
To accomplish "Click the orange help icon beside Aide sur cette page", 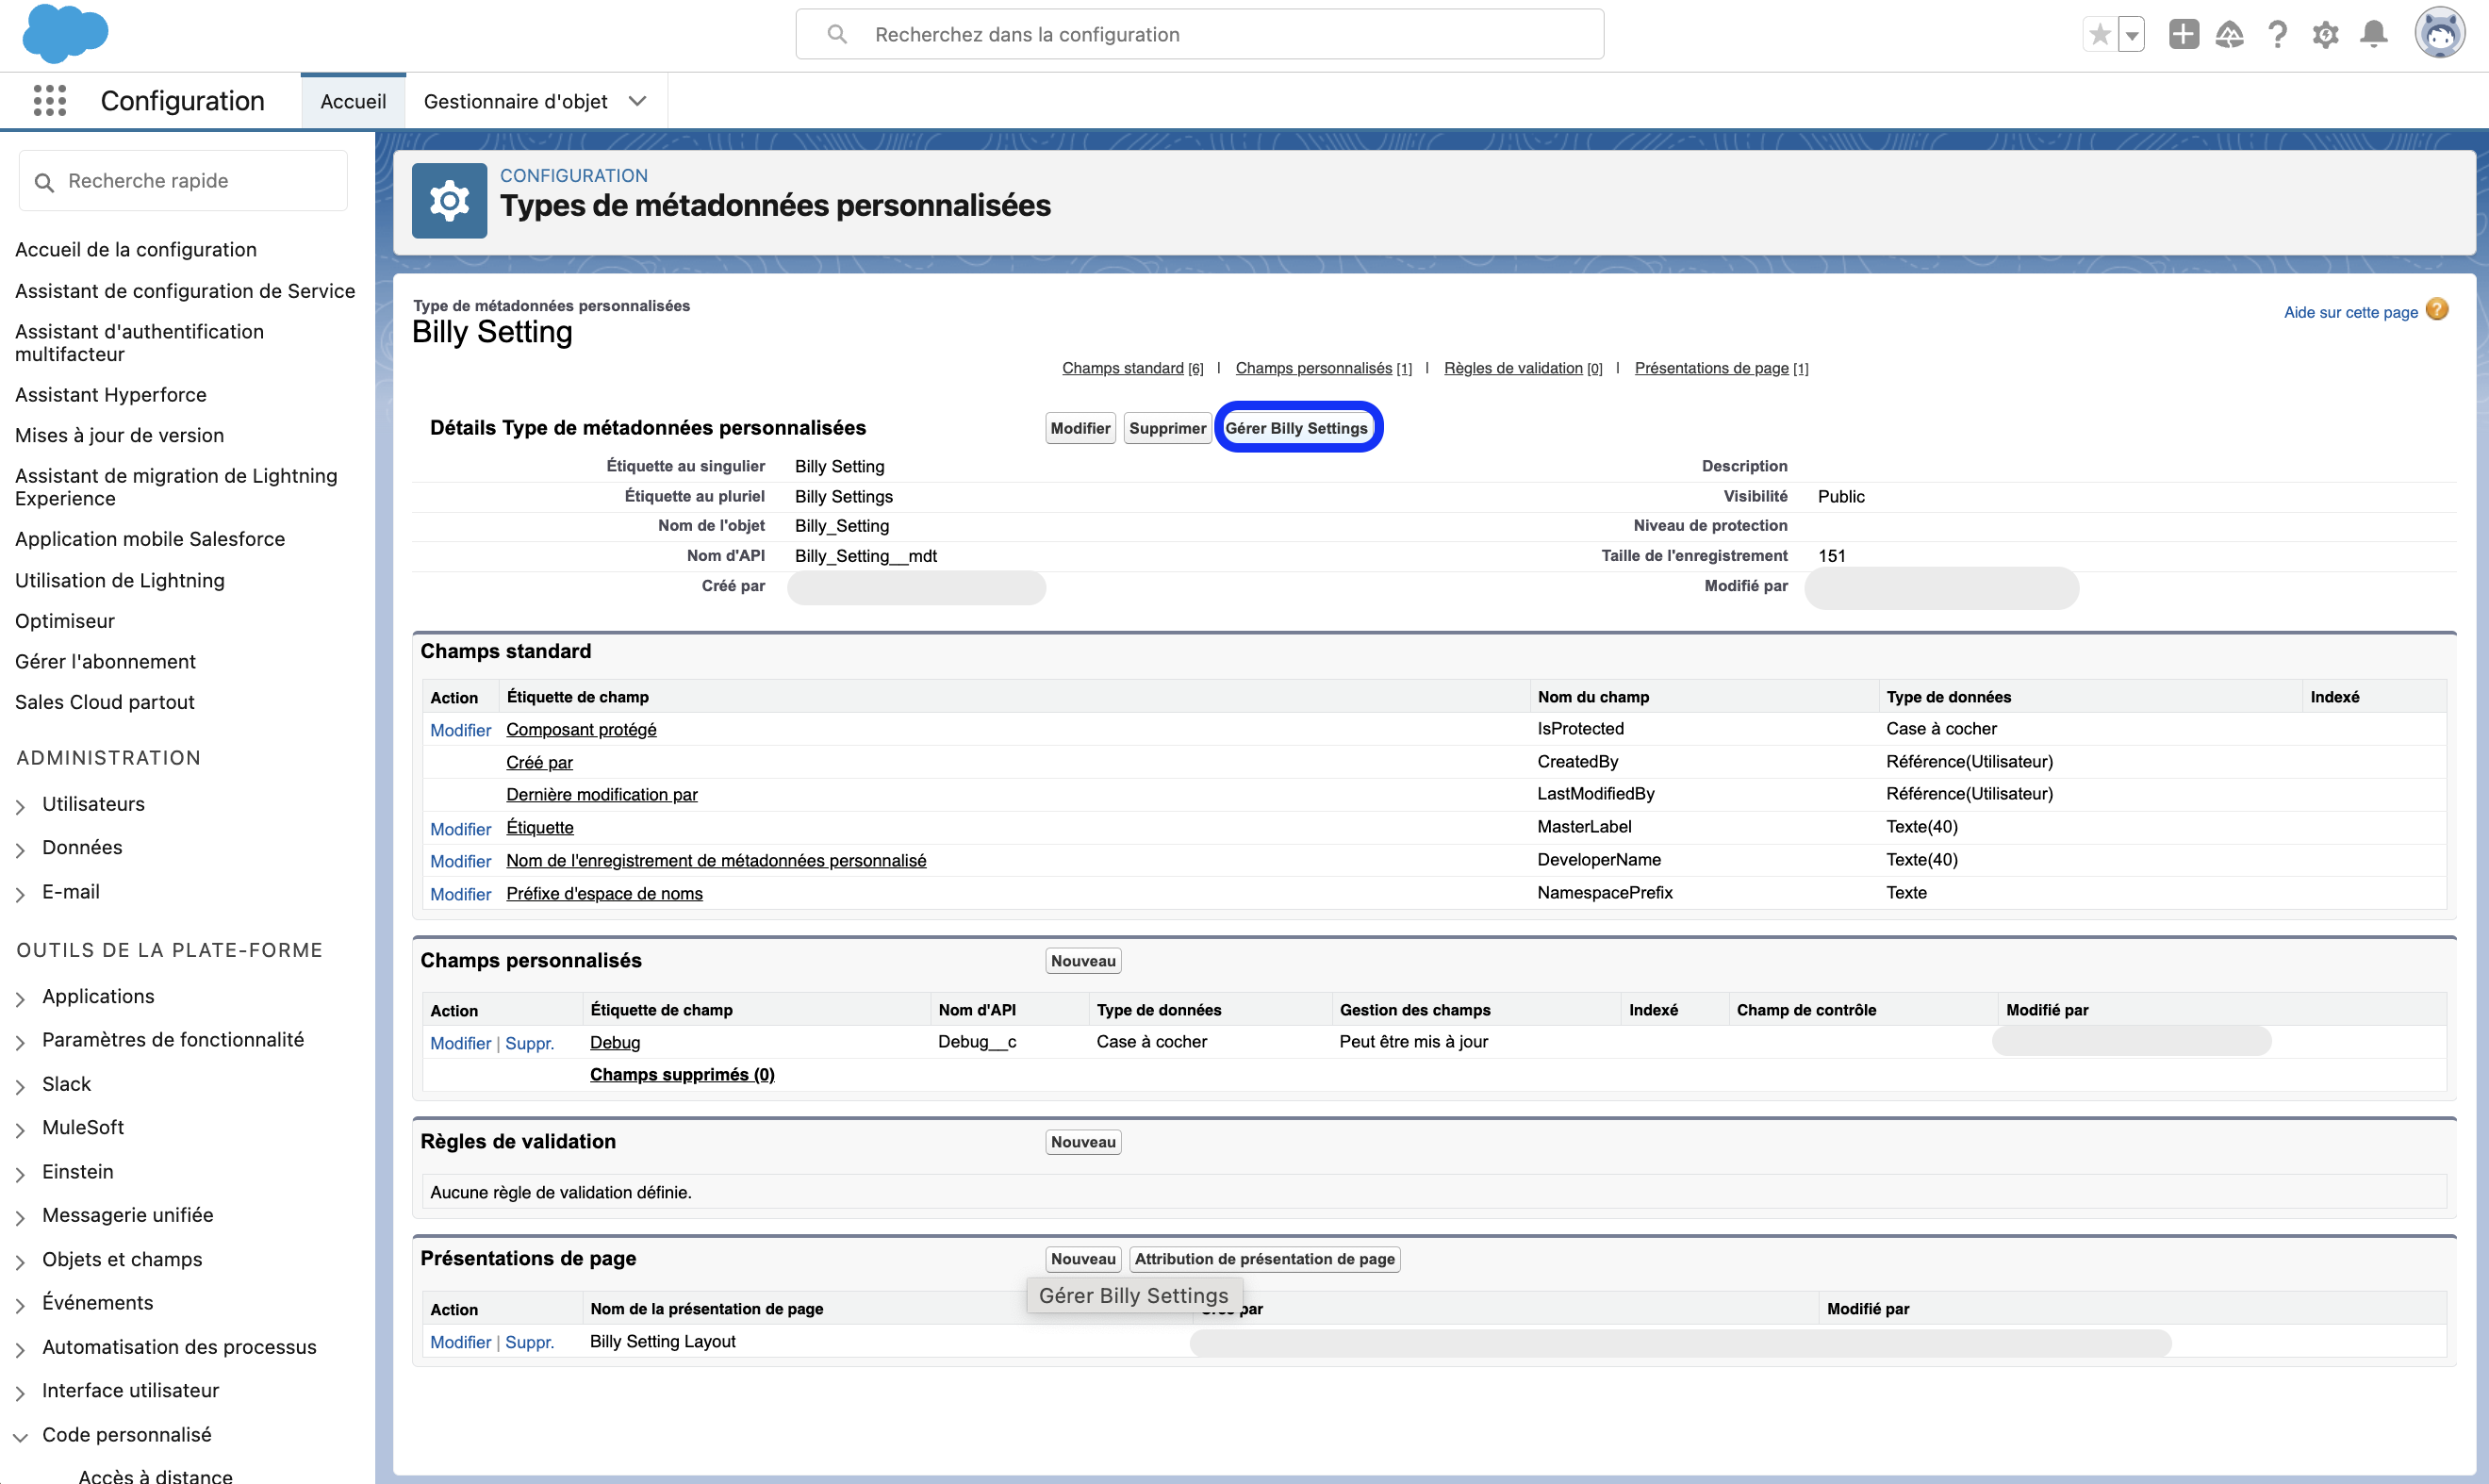I will (2438, 310).
